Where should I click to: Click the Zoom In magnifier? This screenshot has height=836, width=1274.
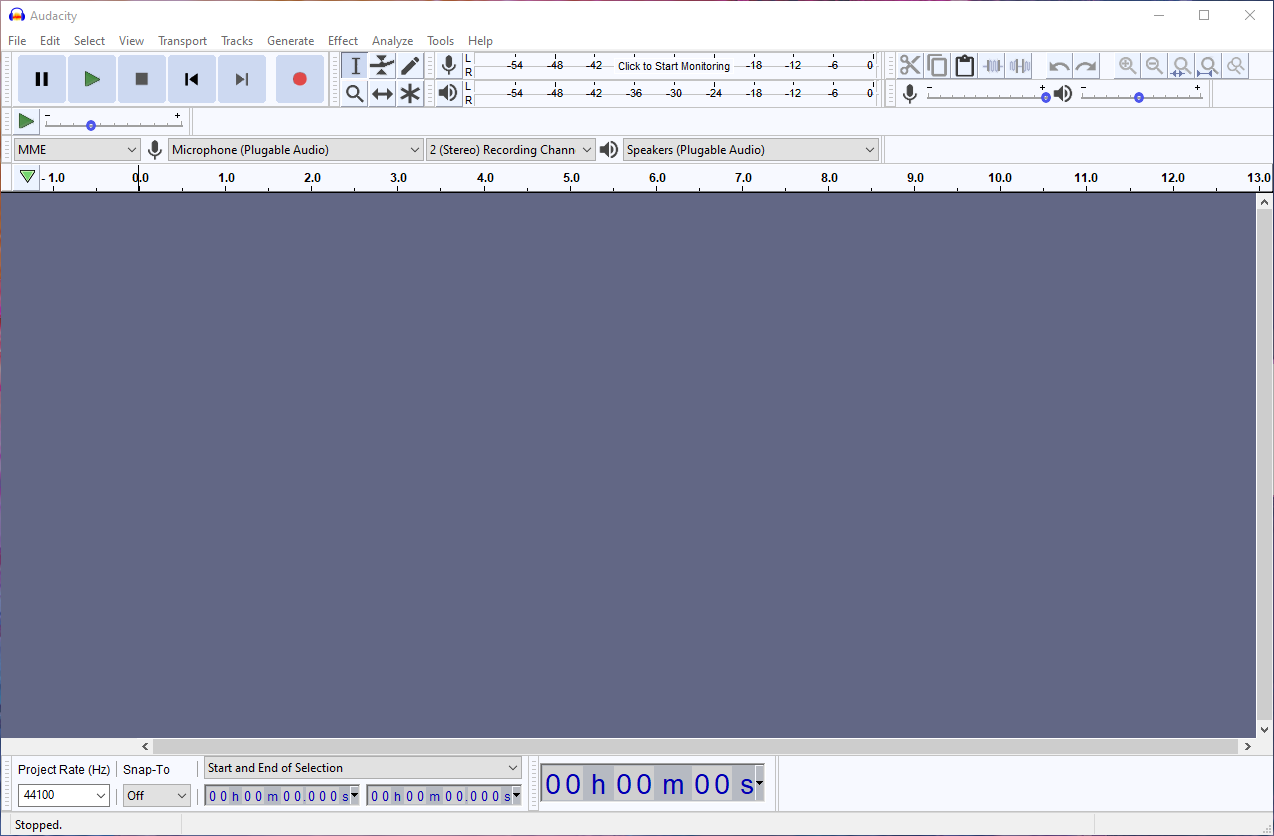pyautogui.click(x=1127, y=66)
